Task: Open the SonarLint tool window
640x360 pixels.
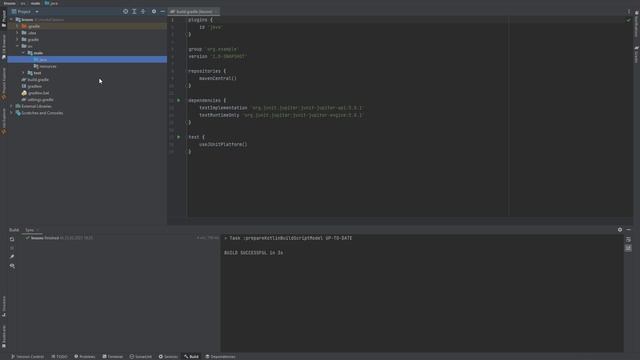Action: 140,357
